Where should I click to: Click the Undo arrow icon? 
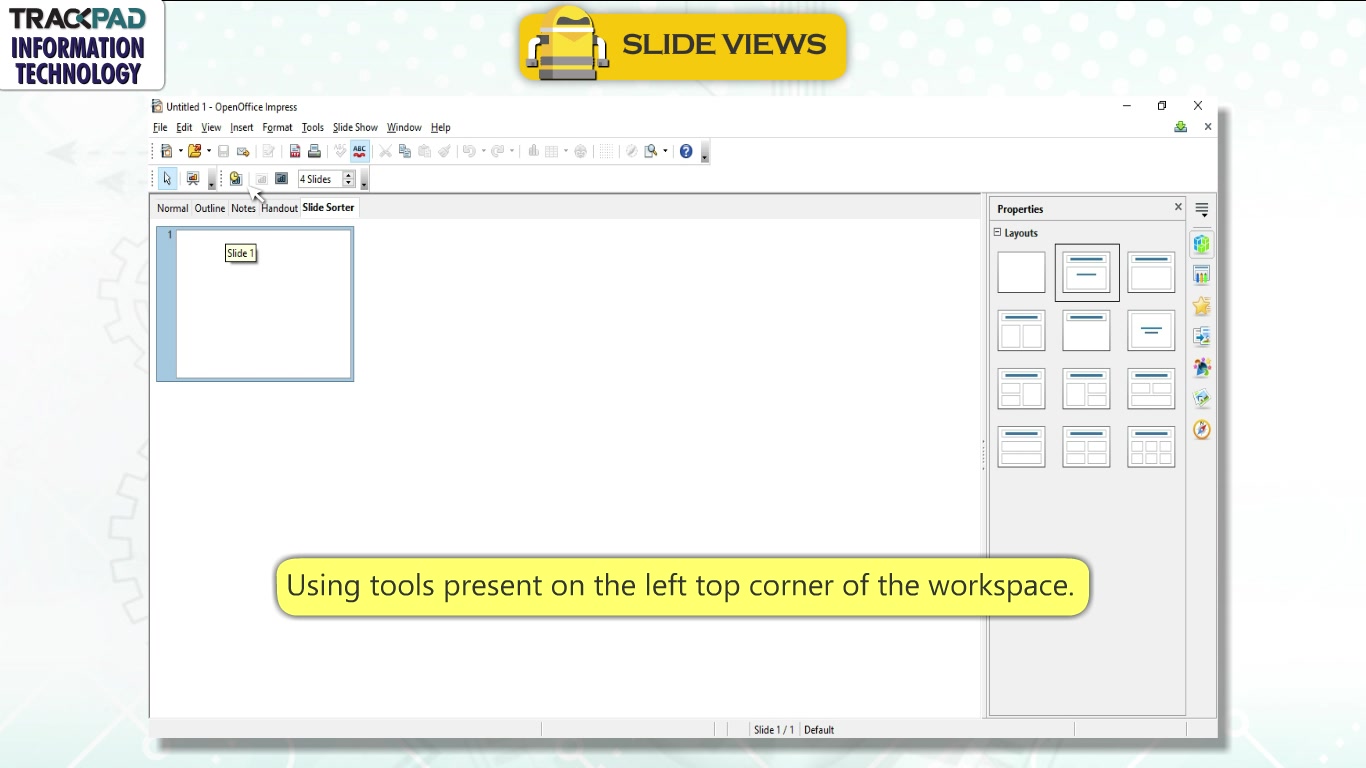[x=469, y=151]
